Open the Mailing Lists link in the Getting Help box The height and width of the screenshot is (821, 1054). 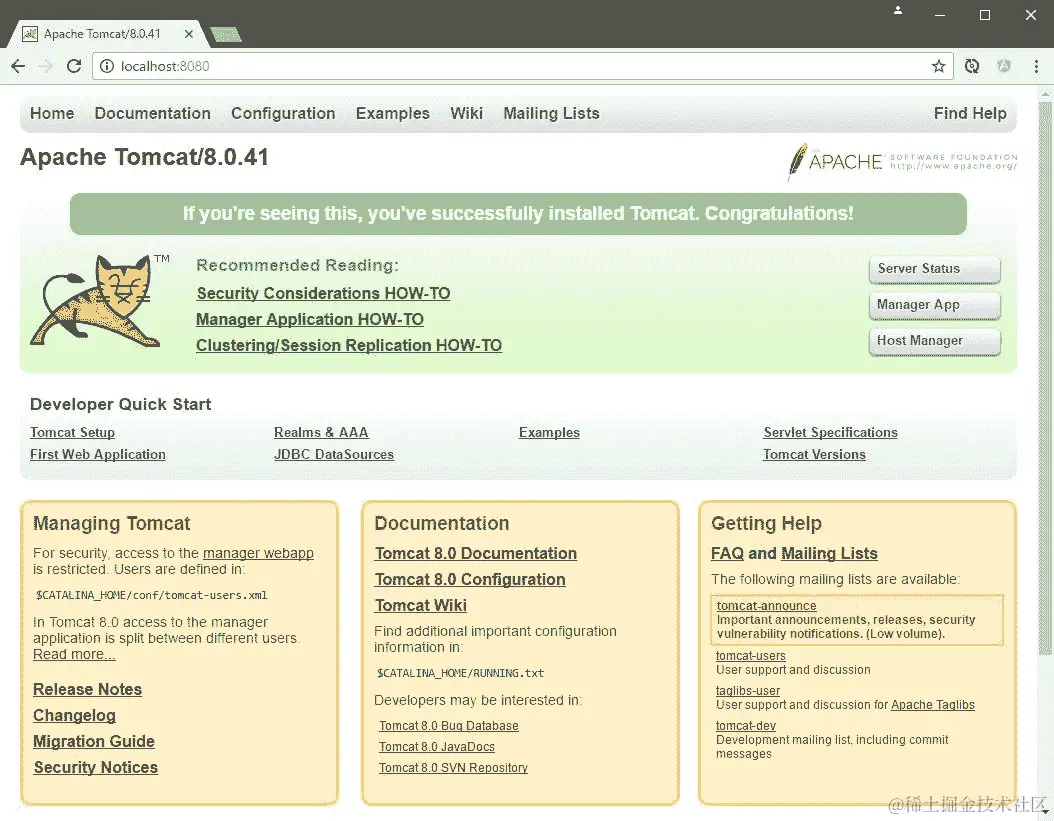829,554
